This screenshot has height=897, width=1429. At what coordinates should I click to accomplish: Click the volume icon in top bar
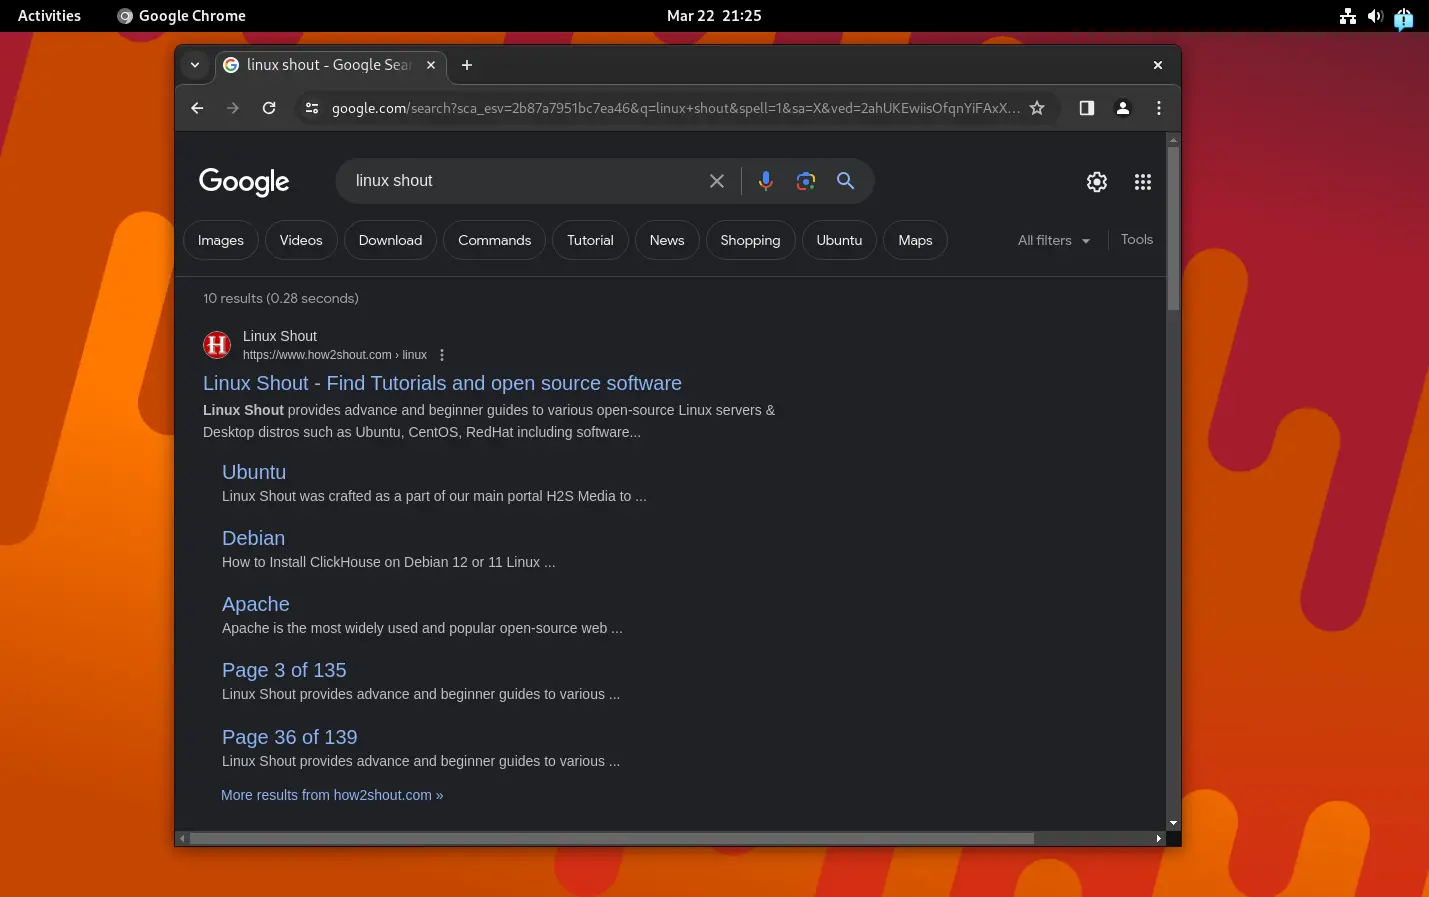(1375, 15)
